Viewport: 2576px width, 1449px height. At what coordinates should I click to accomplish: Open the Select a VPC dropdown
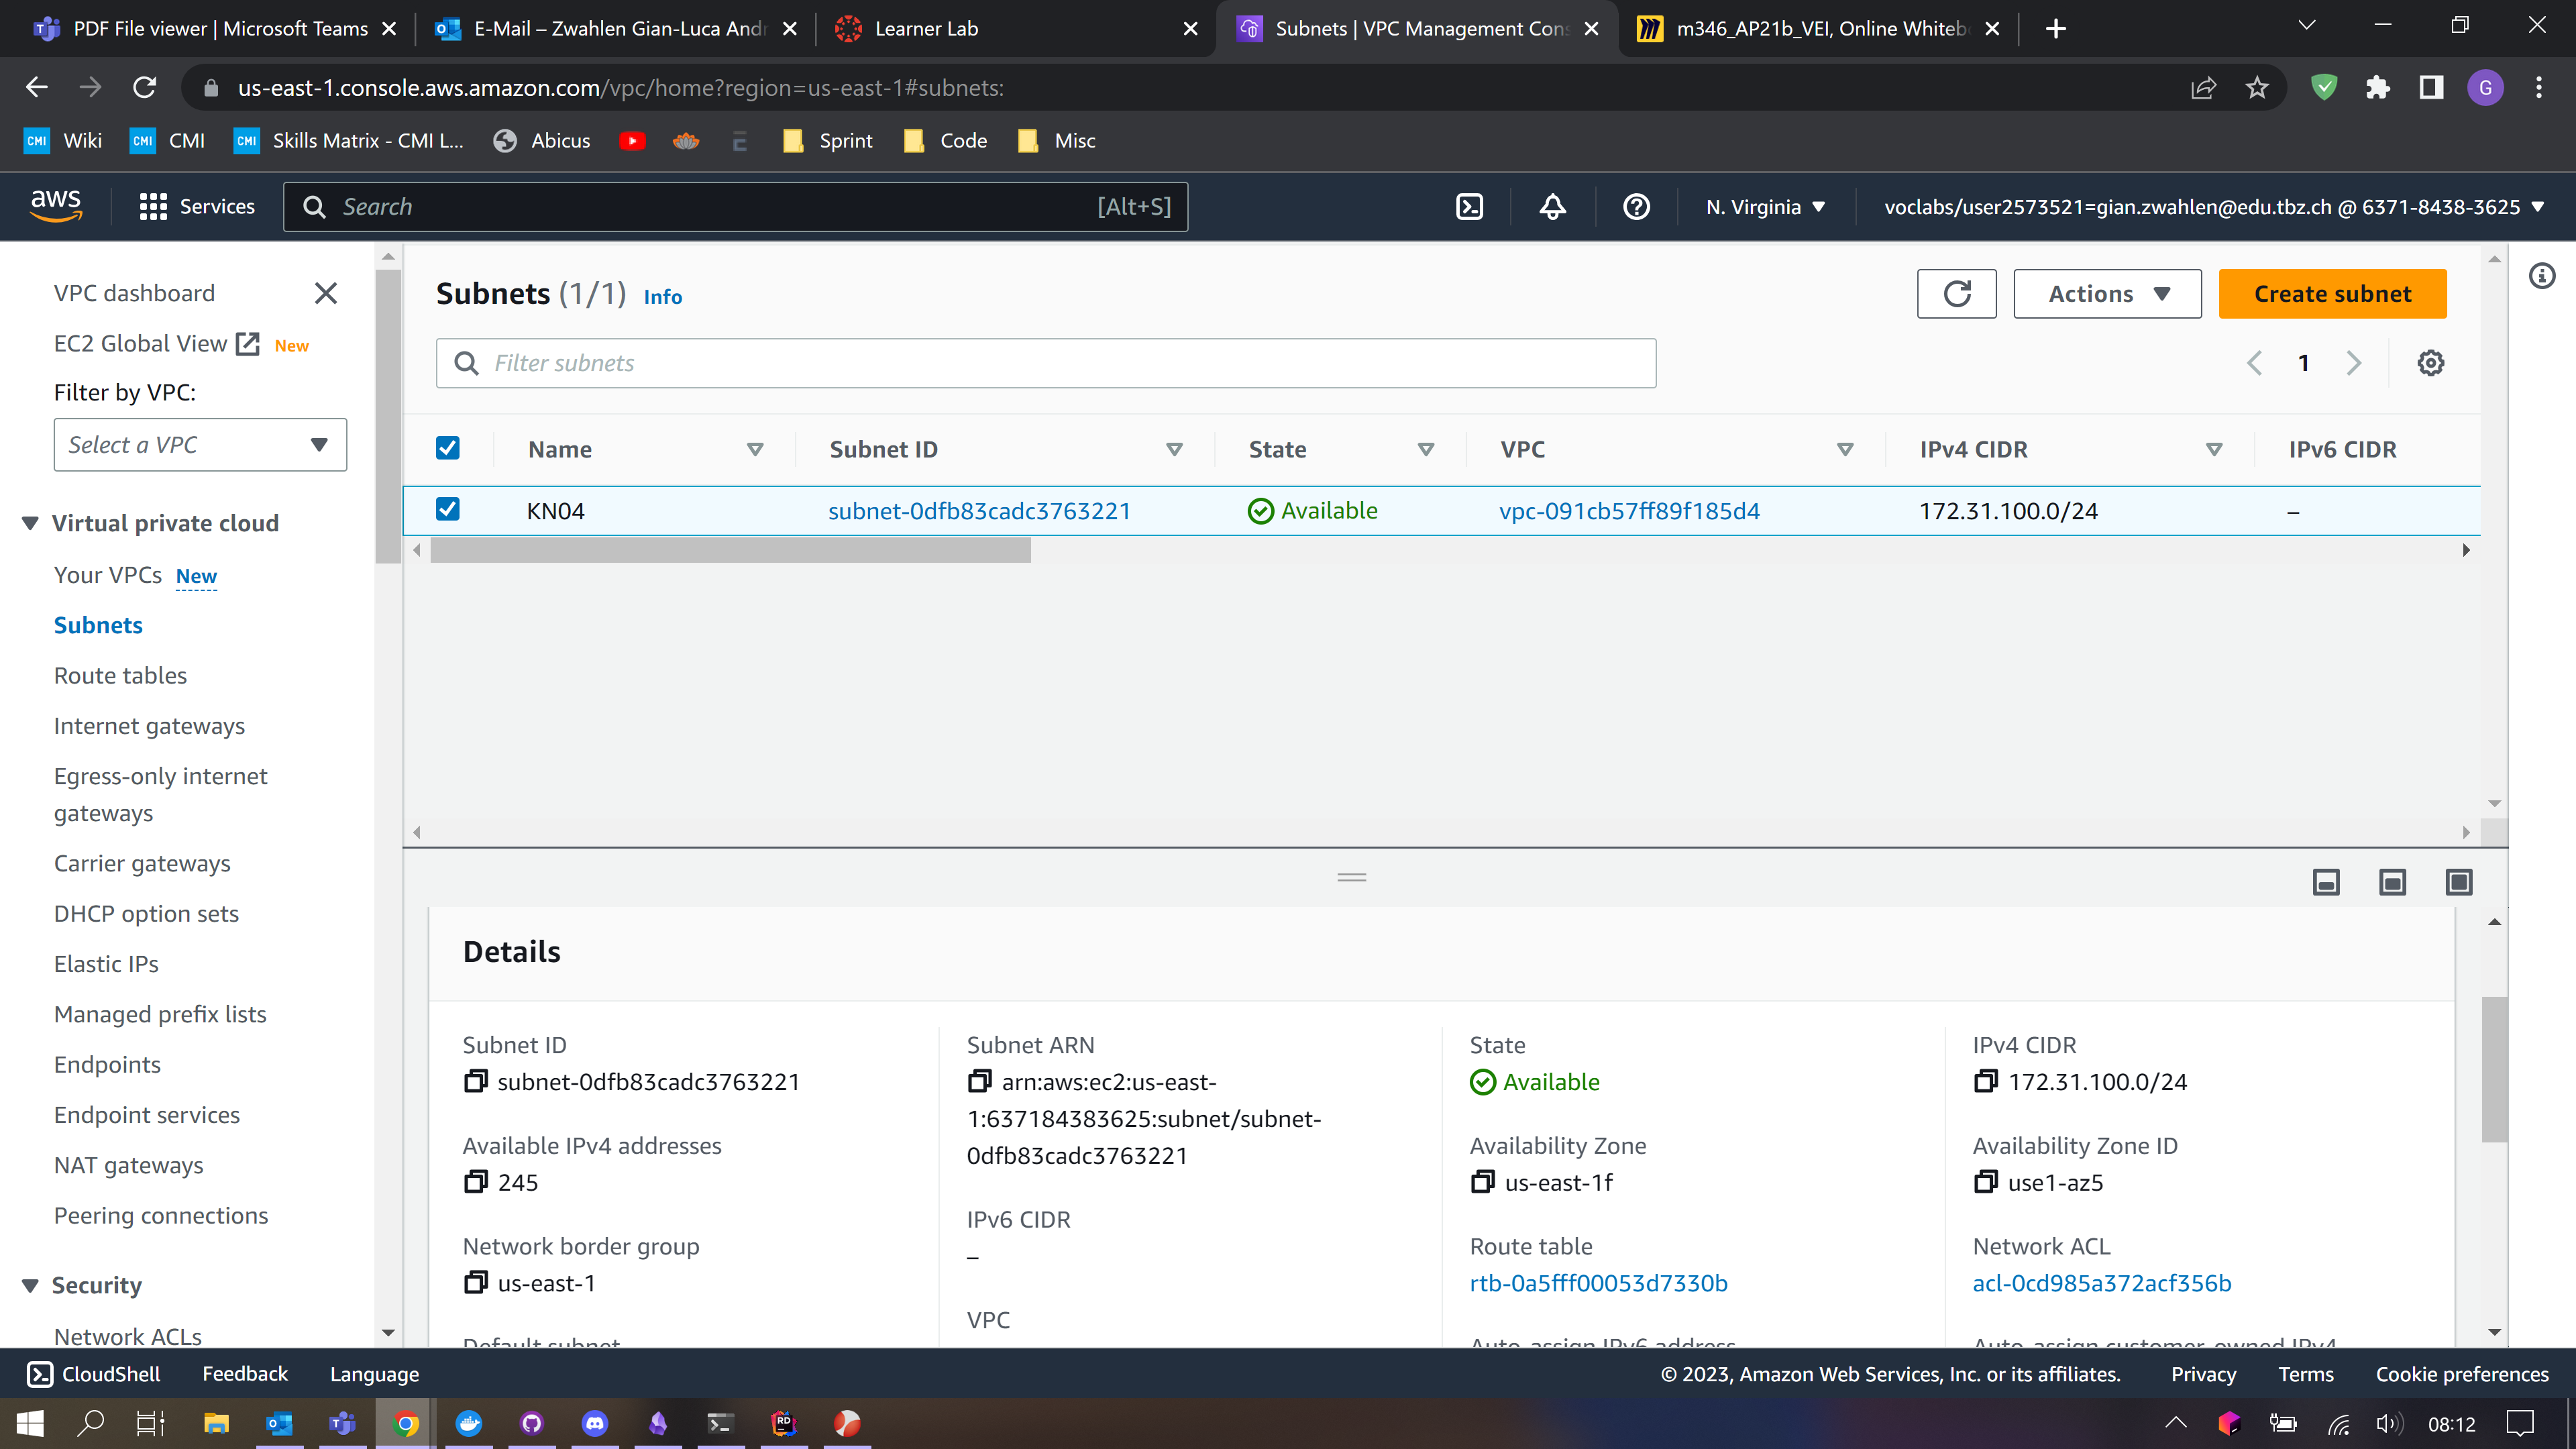200,445
